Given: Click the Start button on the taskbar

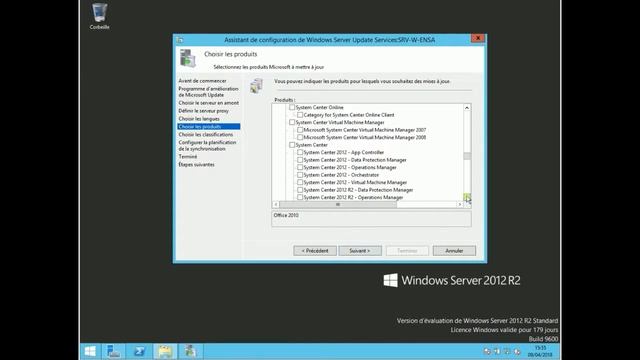Looking at the screenshot, I should (90, 351).
